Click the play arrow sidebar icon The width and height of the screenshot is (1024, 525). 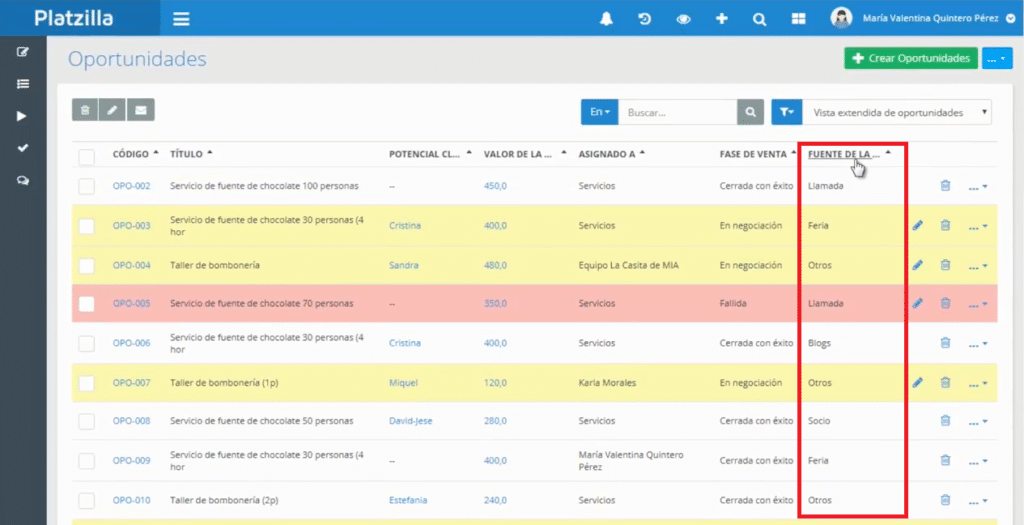coord(22,116)
